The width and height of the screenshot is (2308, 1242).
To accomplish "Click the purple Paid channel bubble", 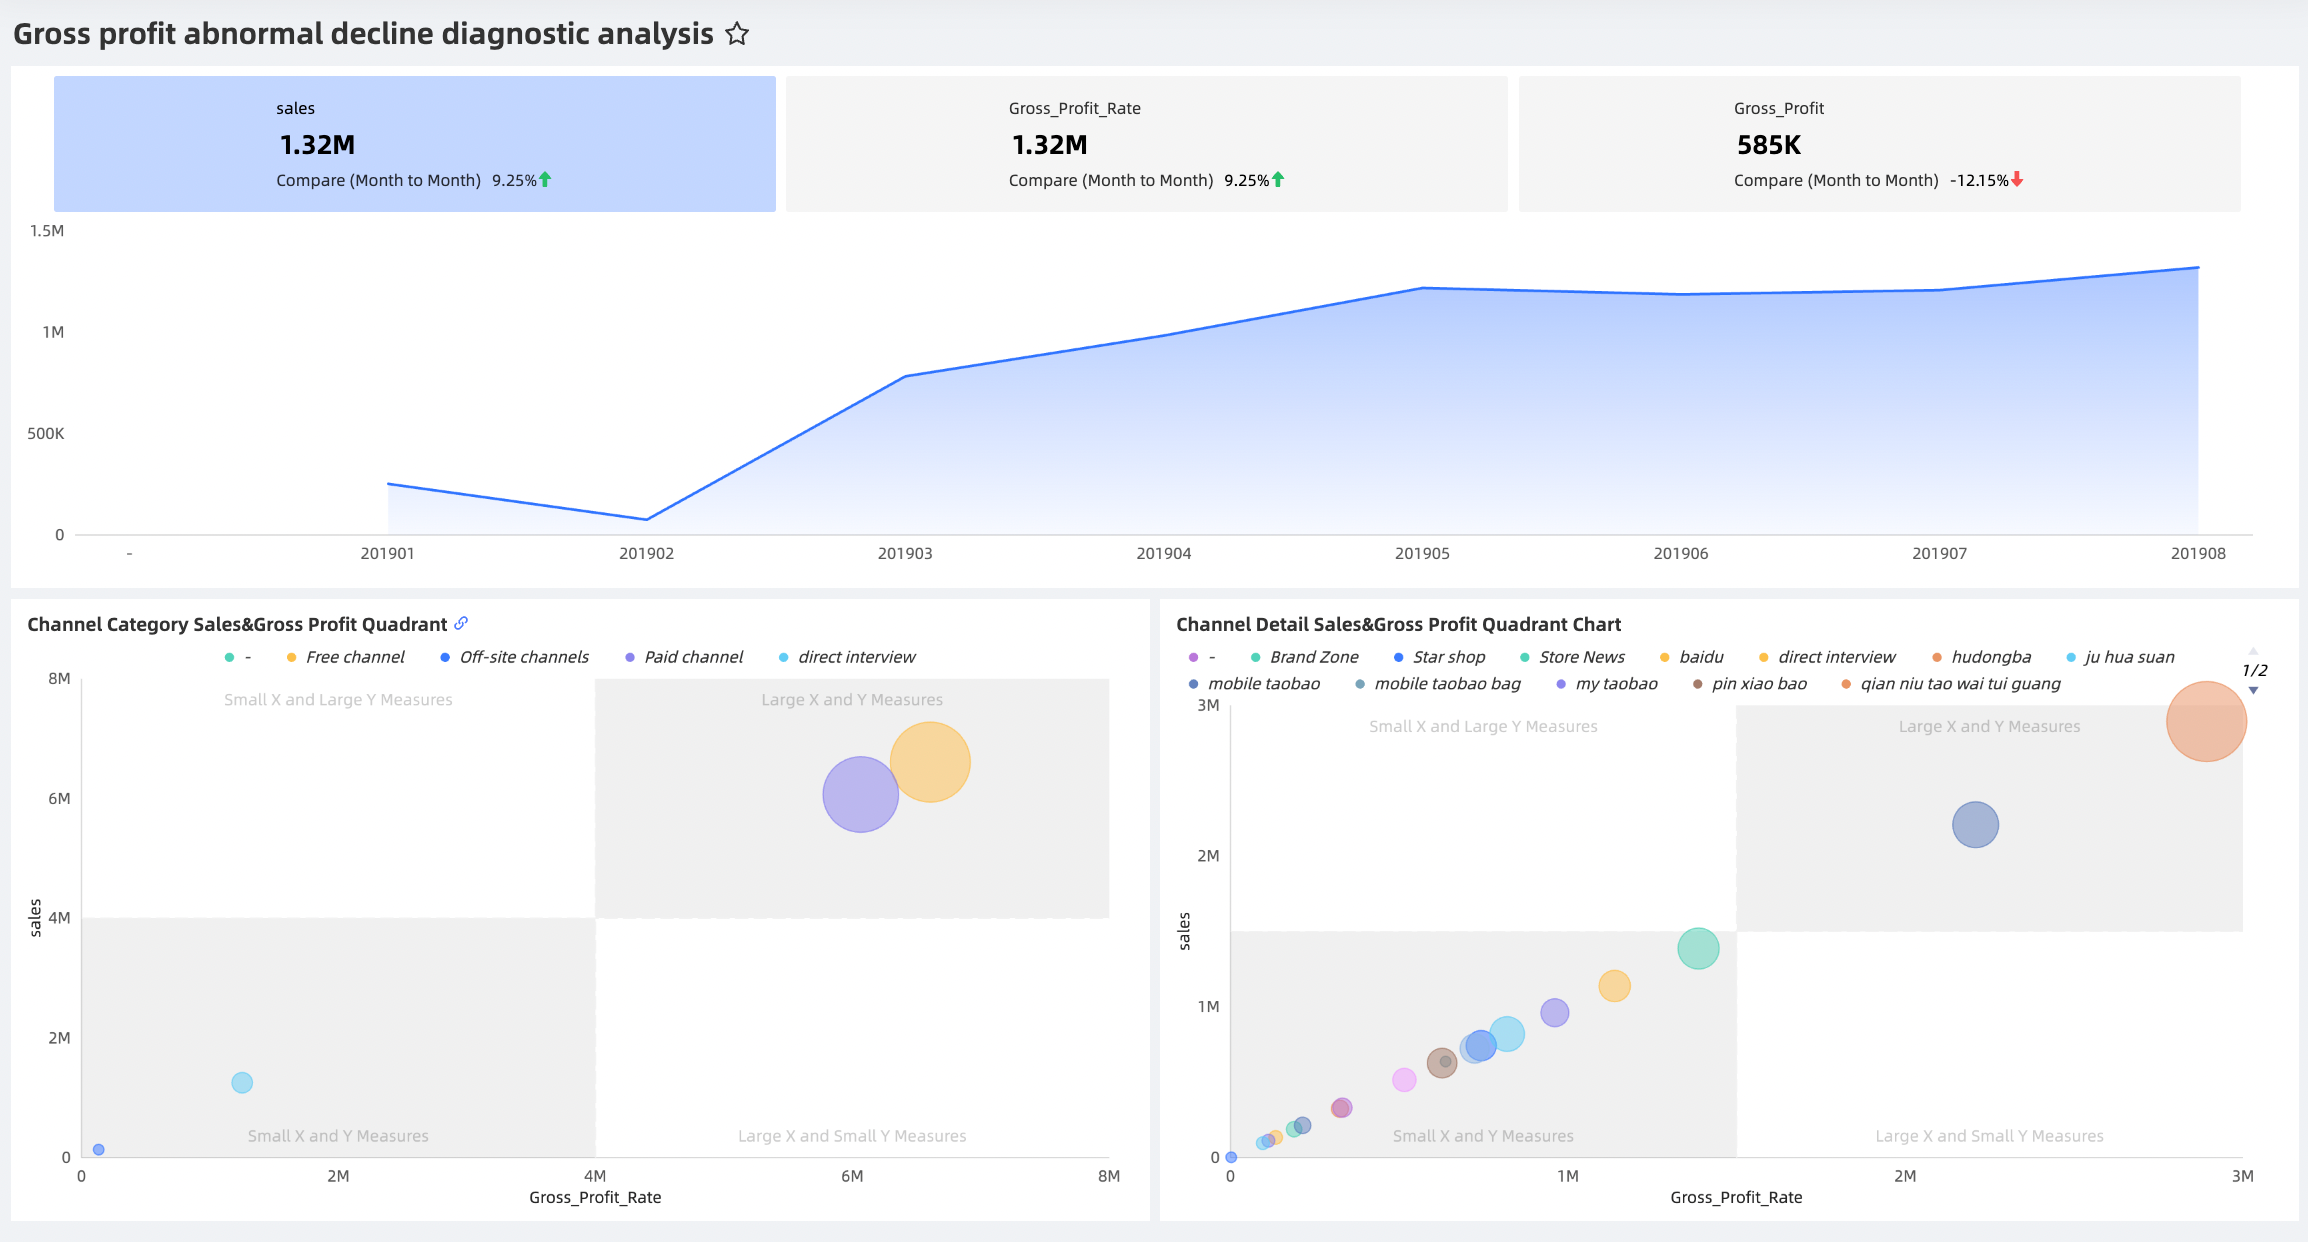I will coord(860,795).
